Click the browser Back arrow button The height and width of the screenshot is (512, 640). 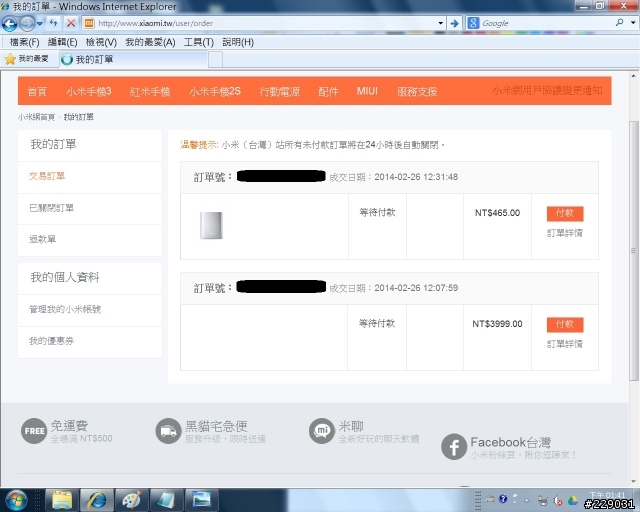pos(9,24)
